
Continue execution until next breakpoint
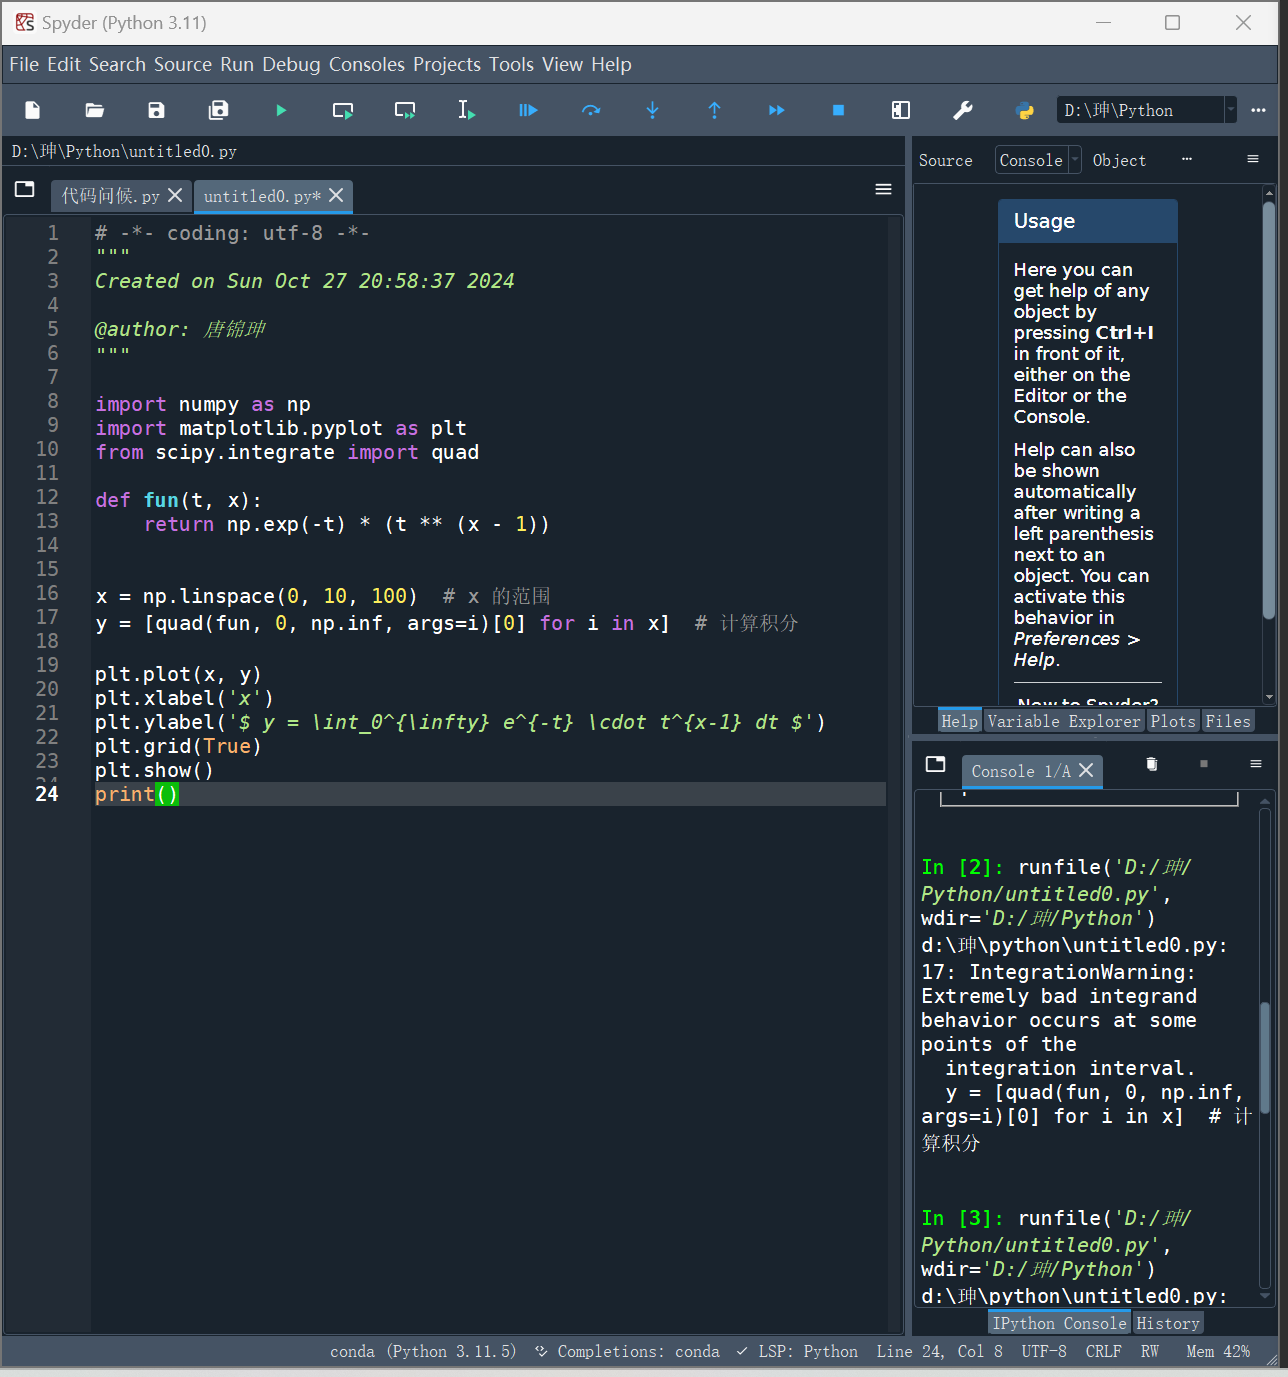776,110
